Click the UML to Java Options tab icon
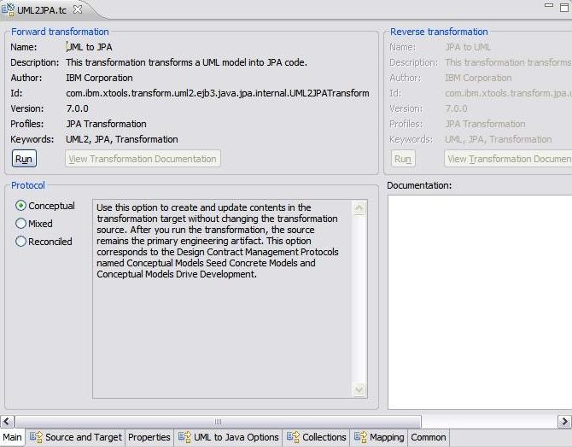 coord(185,437)
